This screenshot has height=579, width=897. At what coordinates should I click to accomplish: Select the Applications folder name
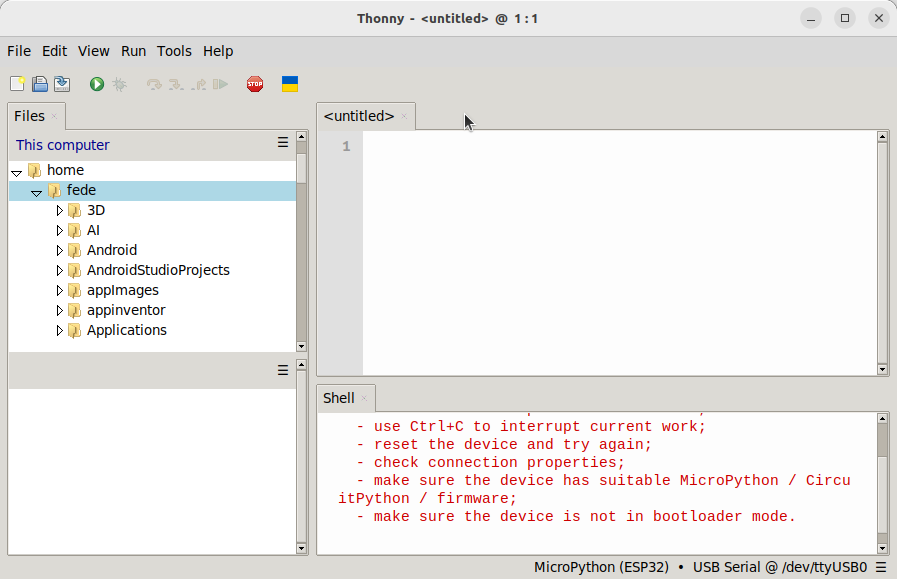point(126,330)
